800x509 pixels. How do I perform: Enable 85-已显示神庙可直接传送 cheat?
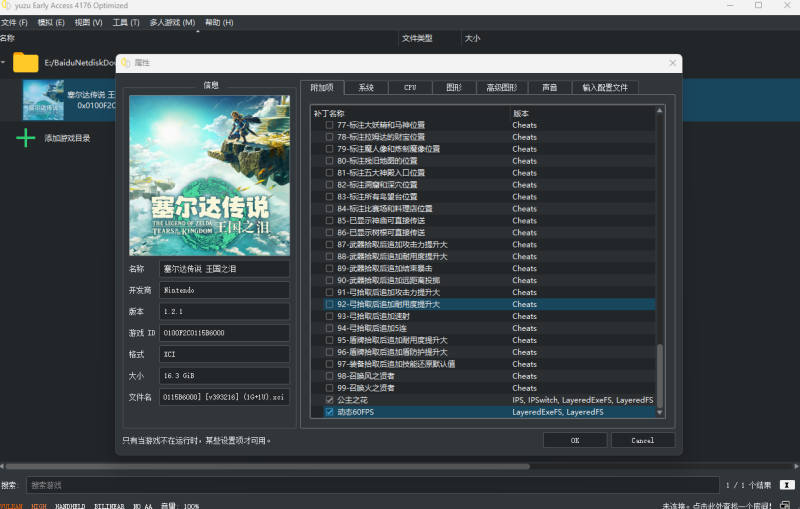(x=329, y=220)
